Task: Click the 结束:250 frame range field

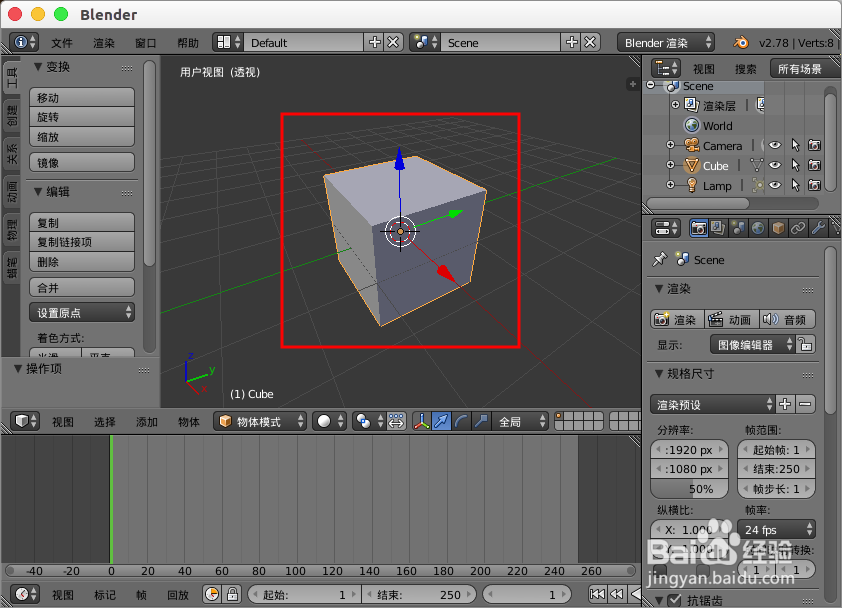Action: [776, 469]
